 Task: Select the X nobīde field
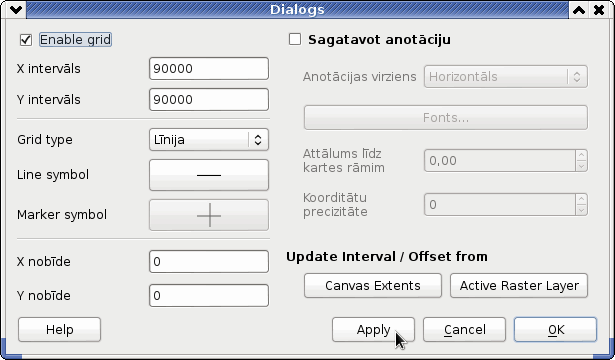(209, 262)
